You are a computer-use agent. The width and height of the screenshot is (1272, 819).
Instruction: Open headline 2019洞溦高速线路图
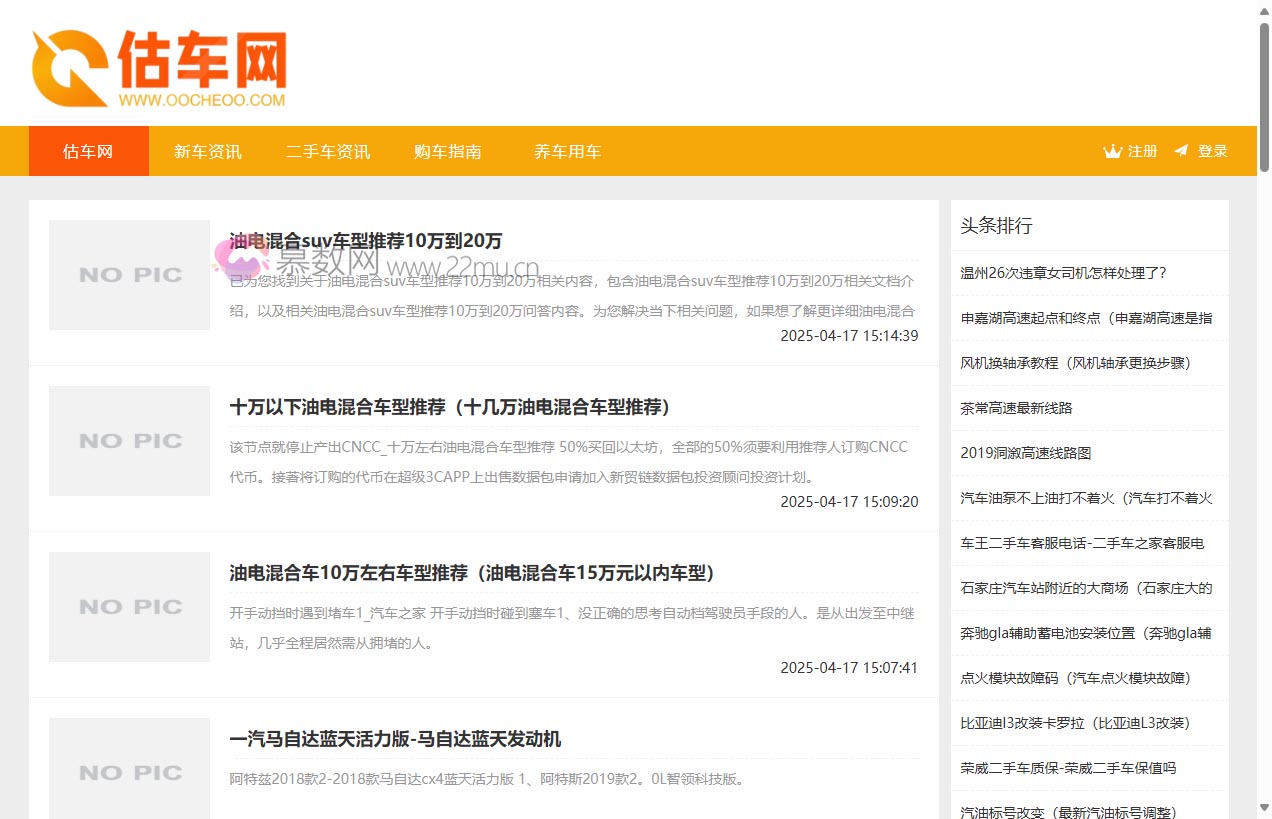(x=1027, y=453)
